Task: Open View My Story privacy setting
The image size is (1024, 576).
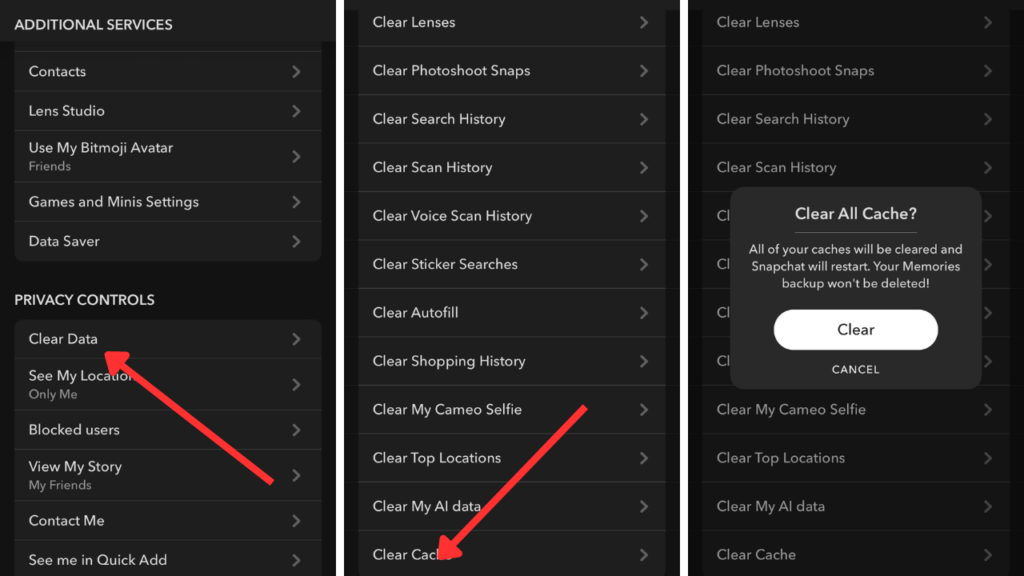Action: tap(168, 475)
